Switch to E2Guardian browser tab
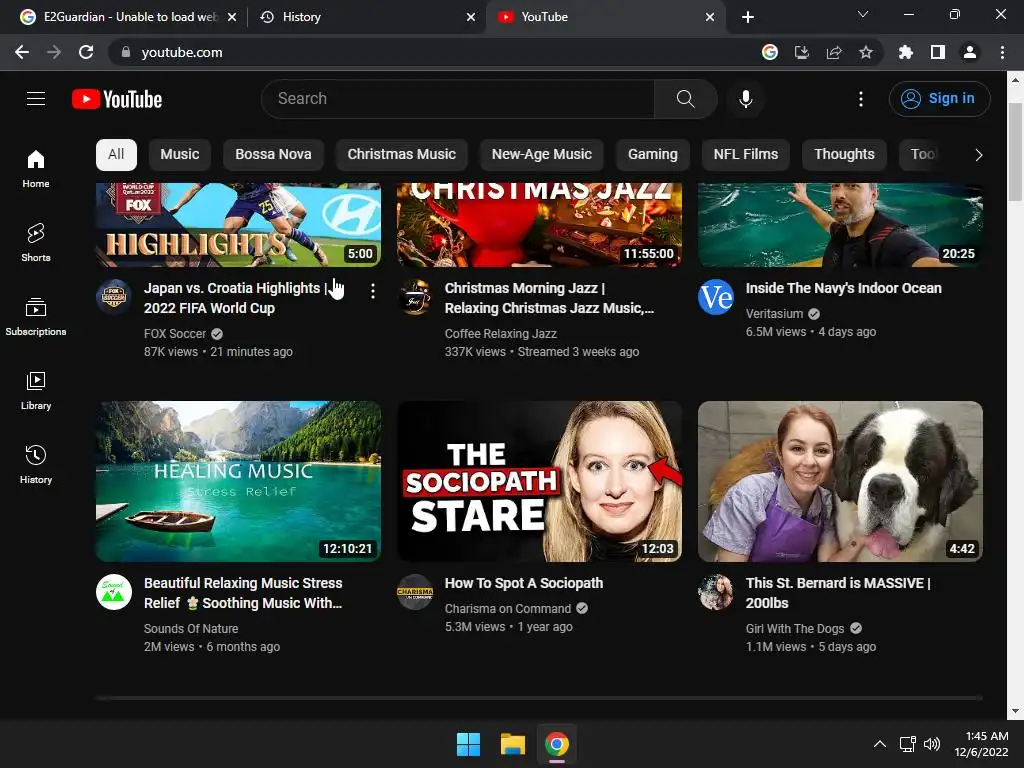This screenshot has width=1024, height=768. (x=123, y=17)
